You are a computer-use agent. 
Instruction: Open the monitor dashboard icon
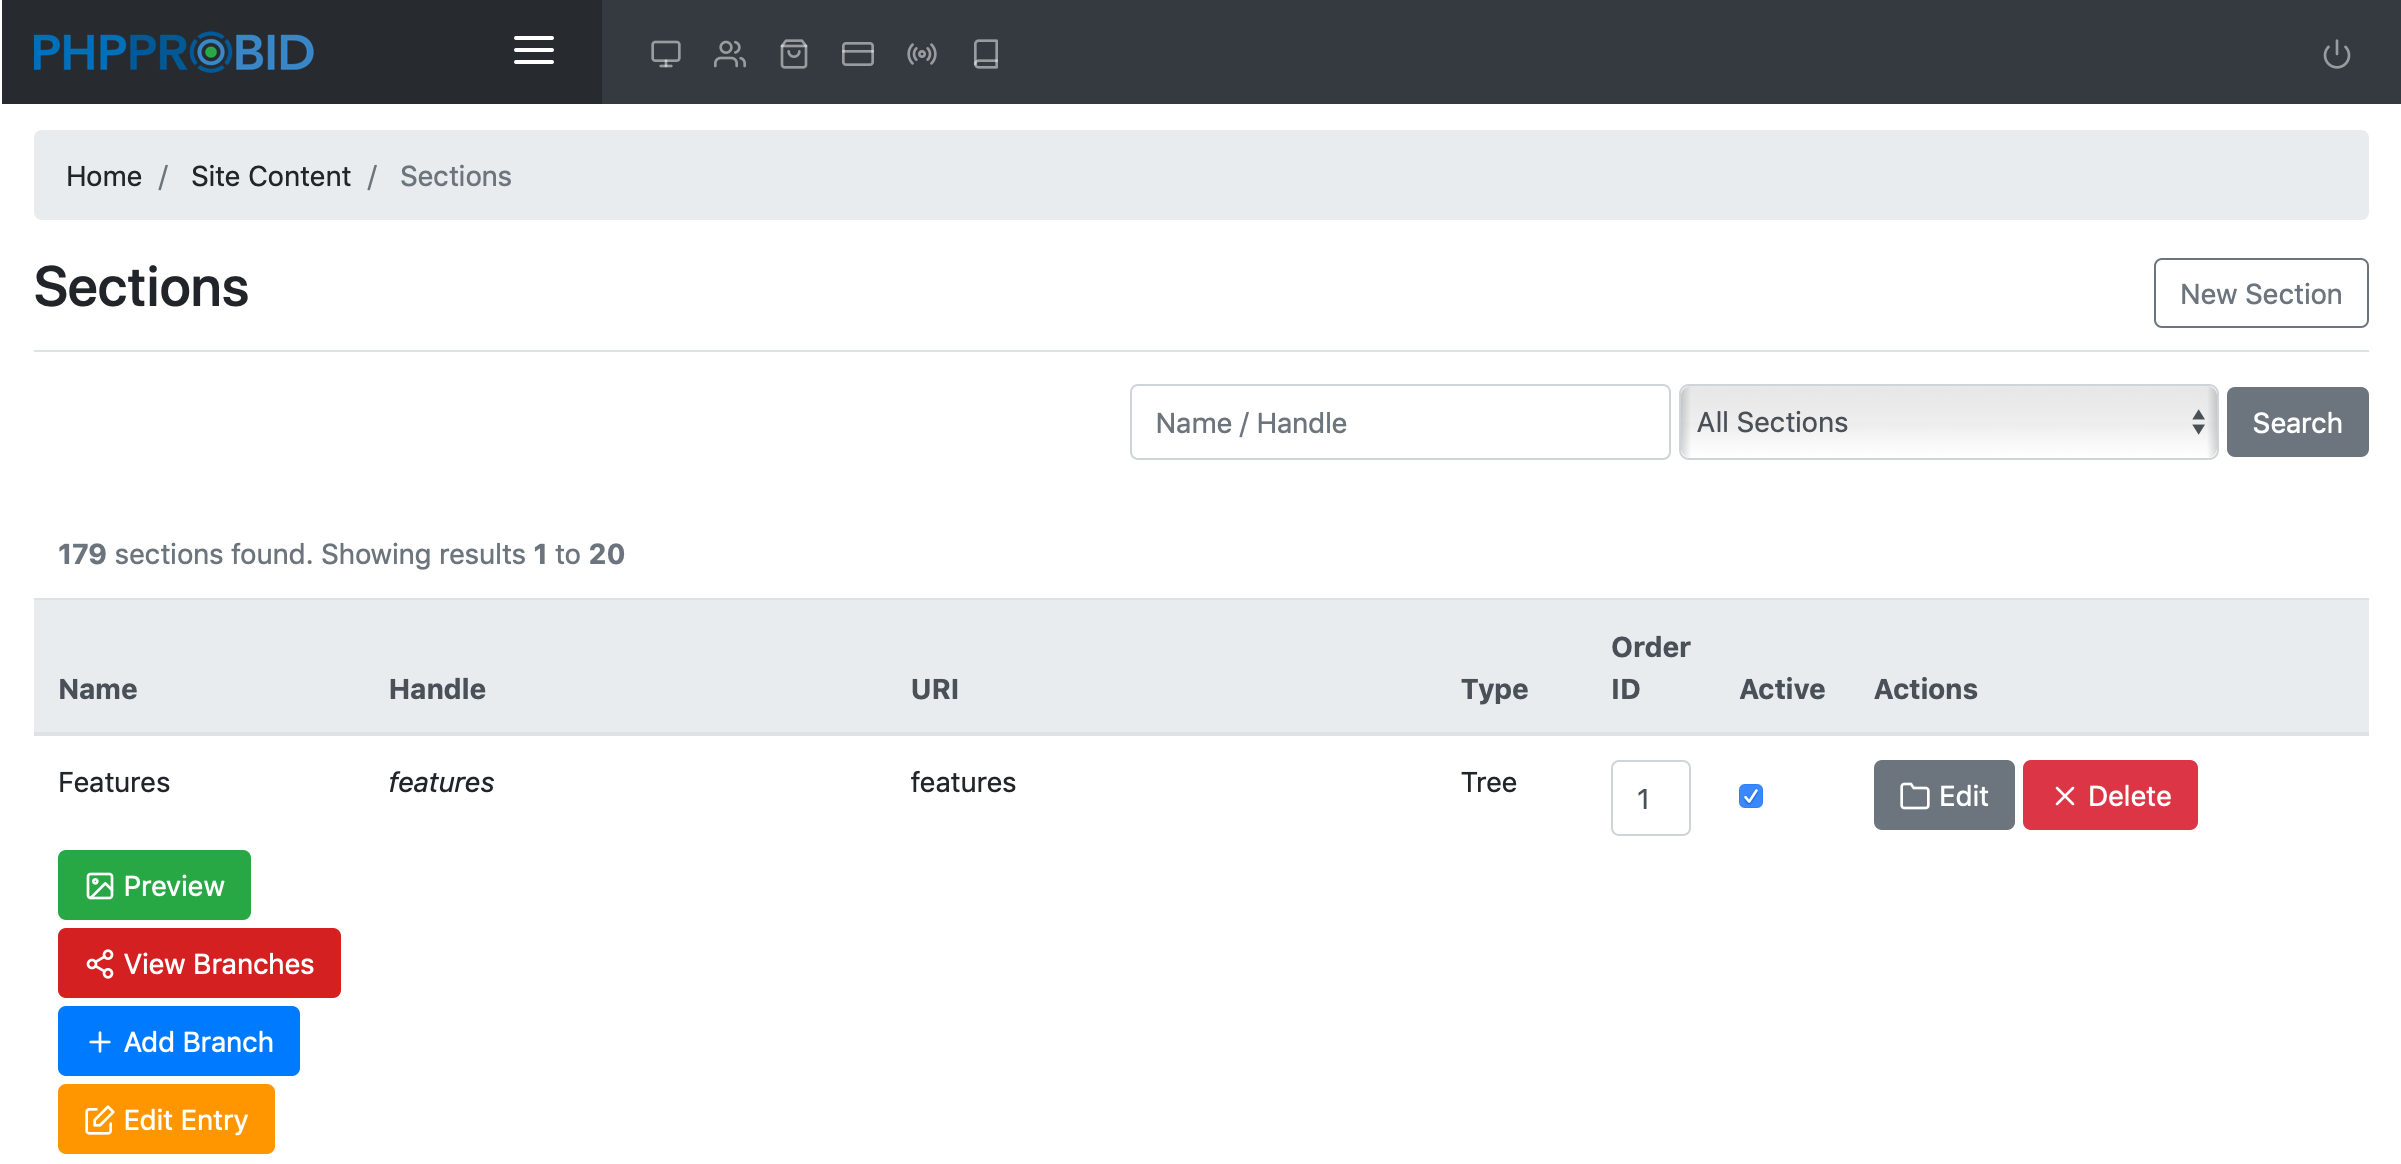coord(666,54)
